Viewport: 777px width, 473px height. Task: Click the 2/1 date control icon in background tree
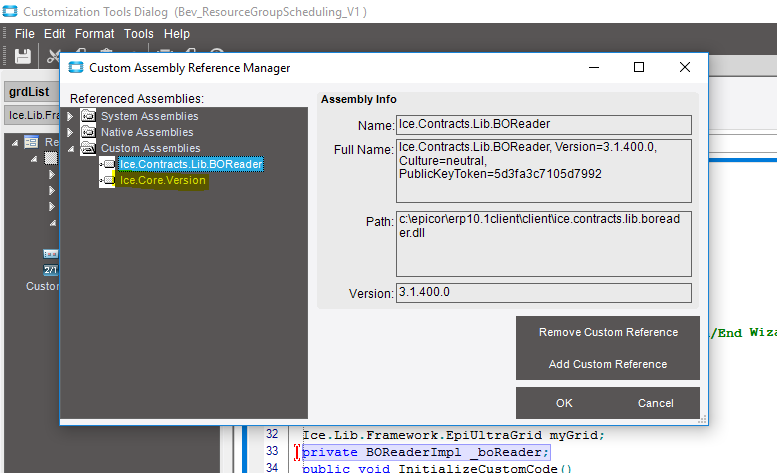coord(51,270)
